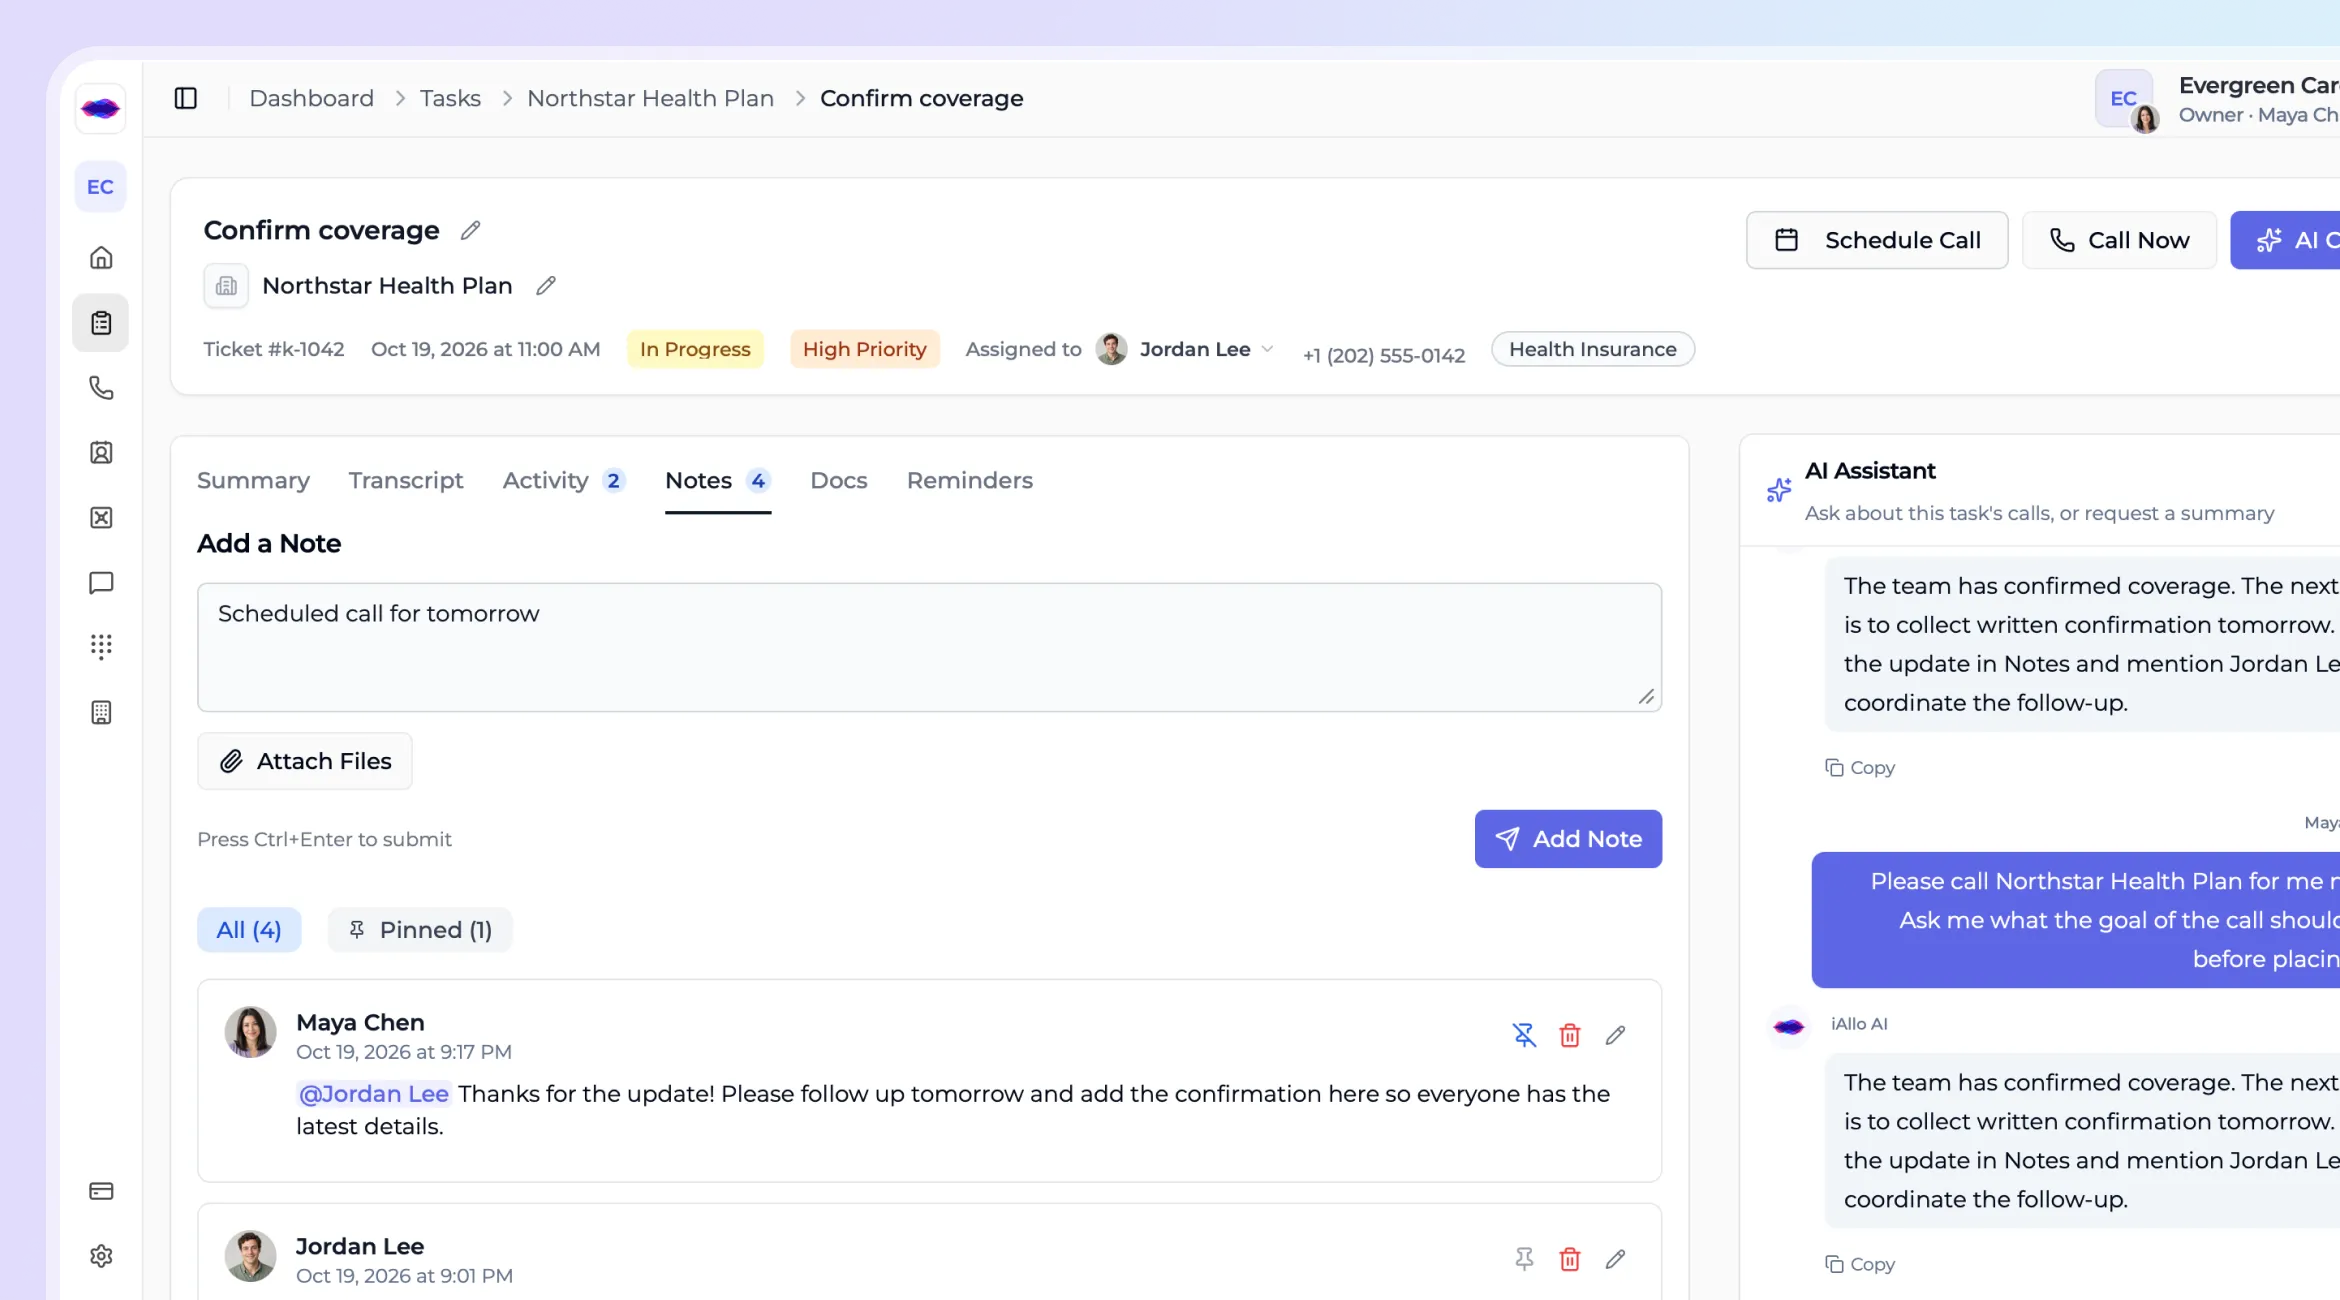Open the settings gear icon in sidebar

(x=101, y=1256)
